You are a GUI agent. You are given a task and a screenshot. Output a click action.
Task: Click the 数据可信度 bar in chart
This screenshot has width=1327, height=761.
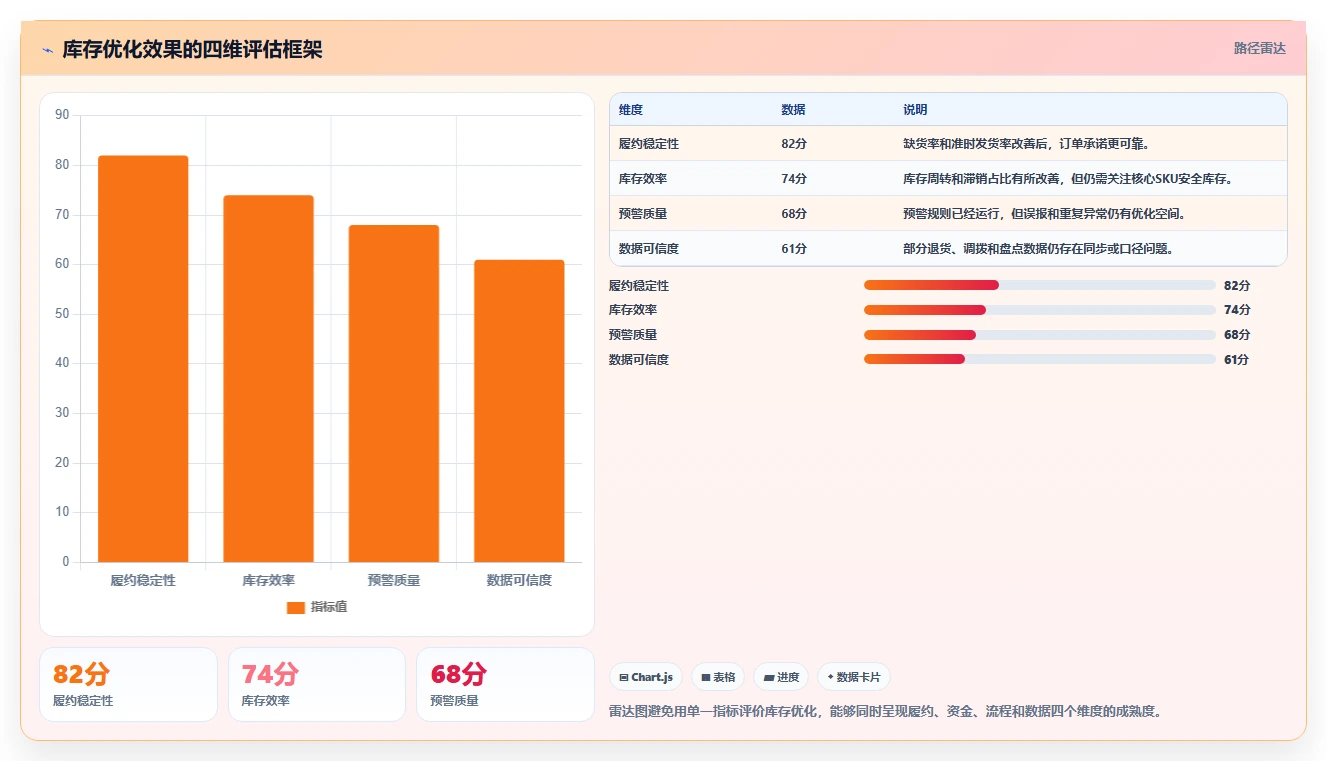[519, 411]
